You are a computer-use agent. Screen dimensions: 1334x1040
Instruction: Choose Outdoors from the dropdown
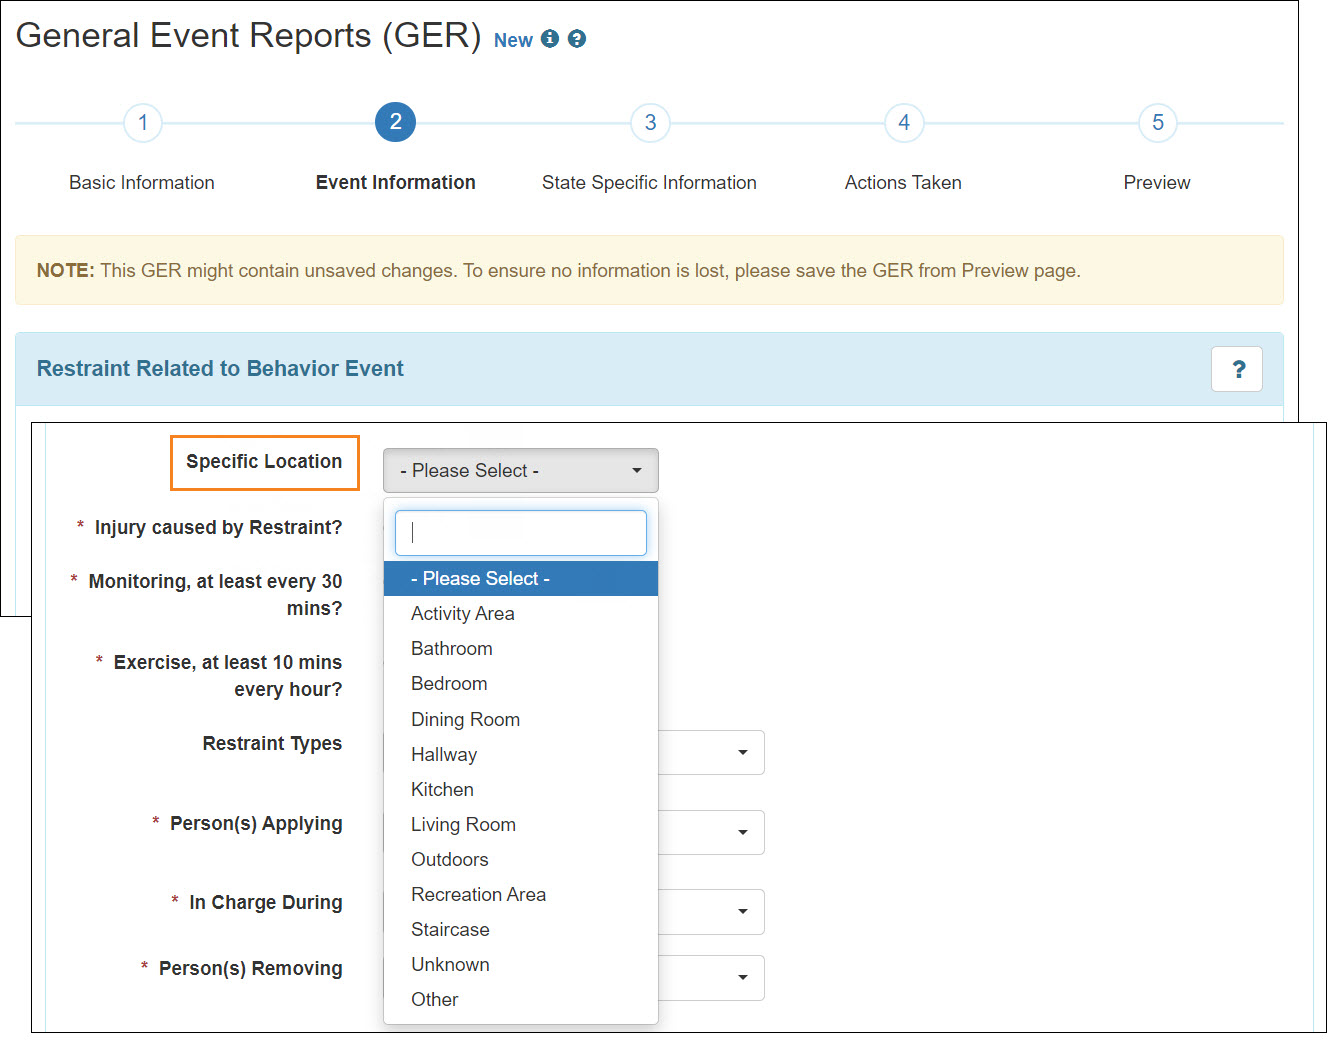(x=521, y=860)
